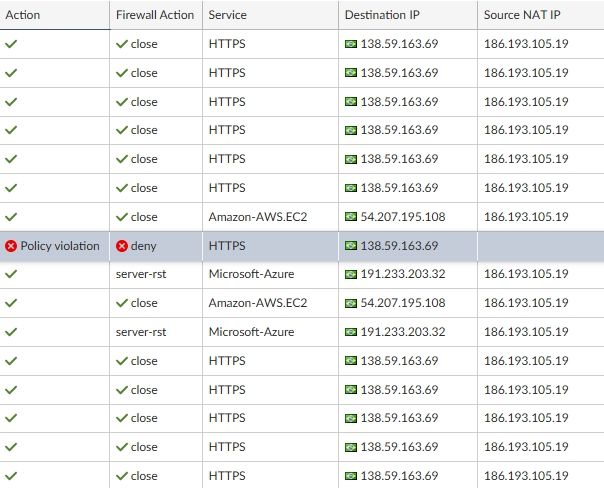Click the flag beside the second 54.207.195.108 address
604x488 pixels.
point(350,303)
